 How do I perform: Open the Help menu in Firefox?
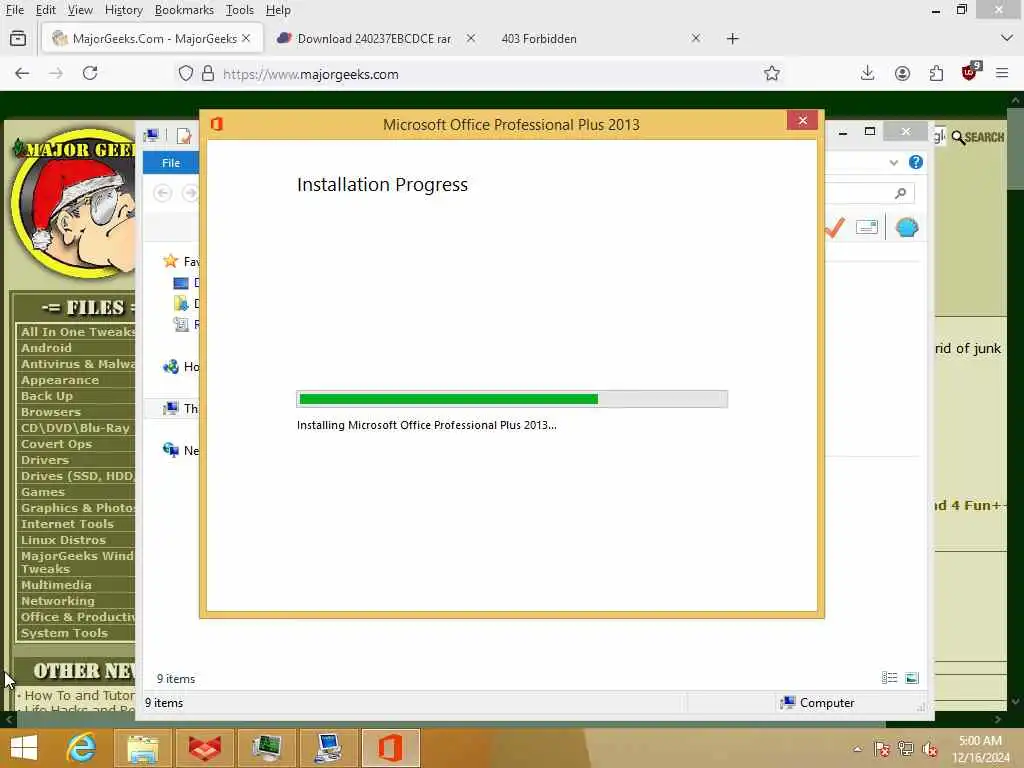click(278, 10)
